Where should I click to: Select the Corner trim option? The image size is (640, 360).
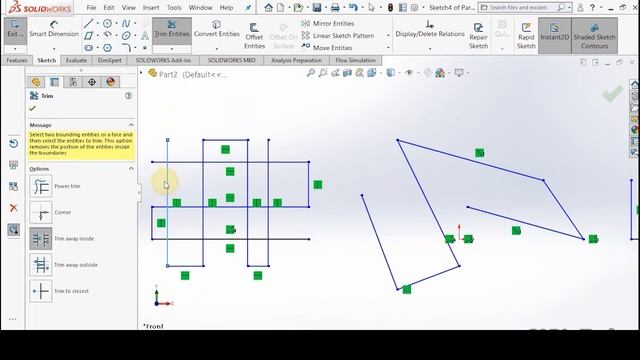point(41,212)
